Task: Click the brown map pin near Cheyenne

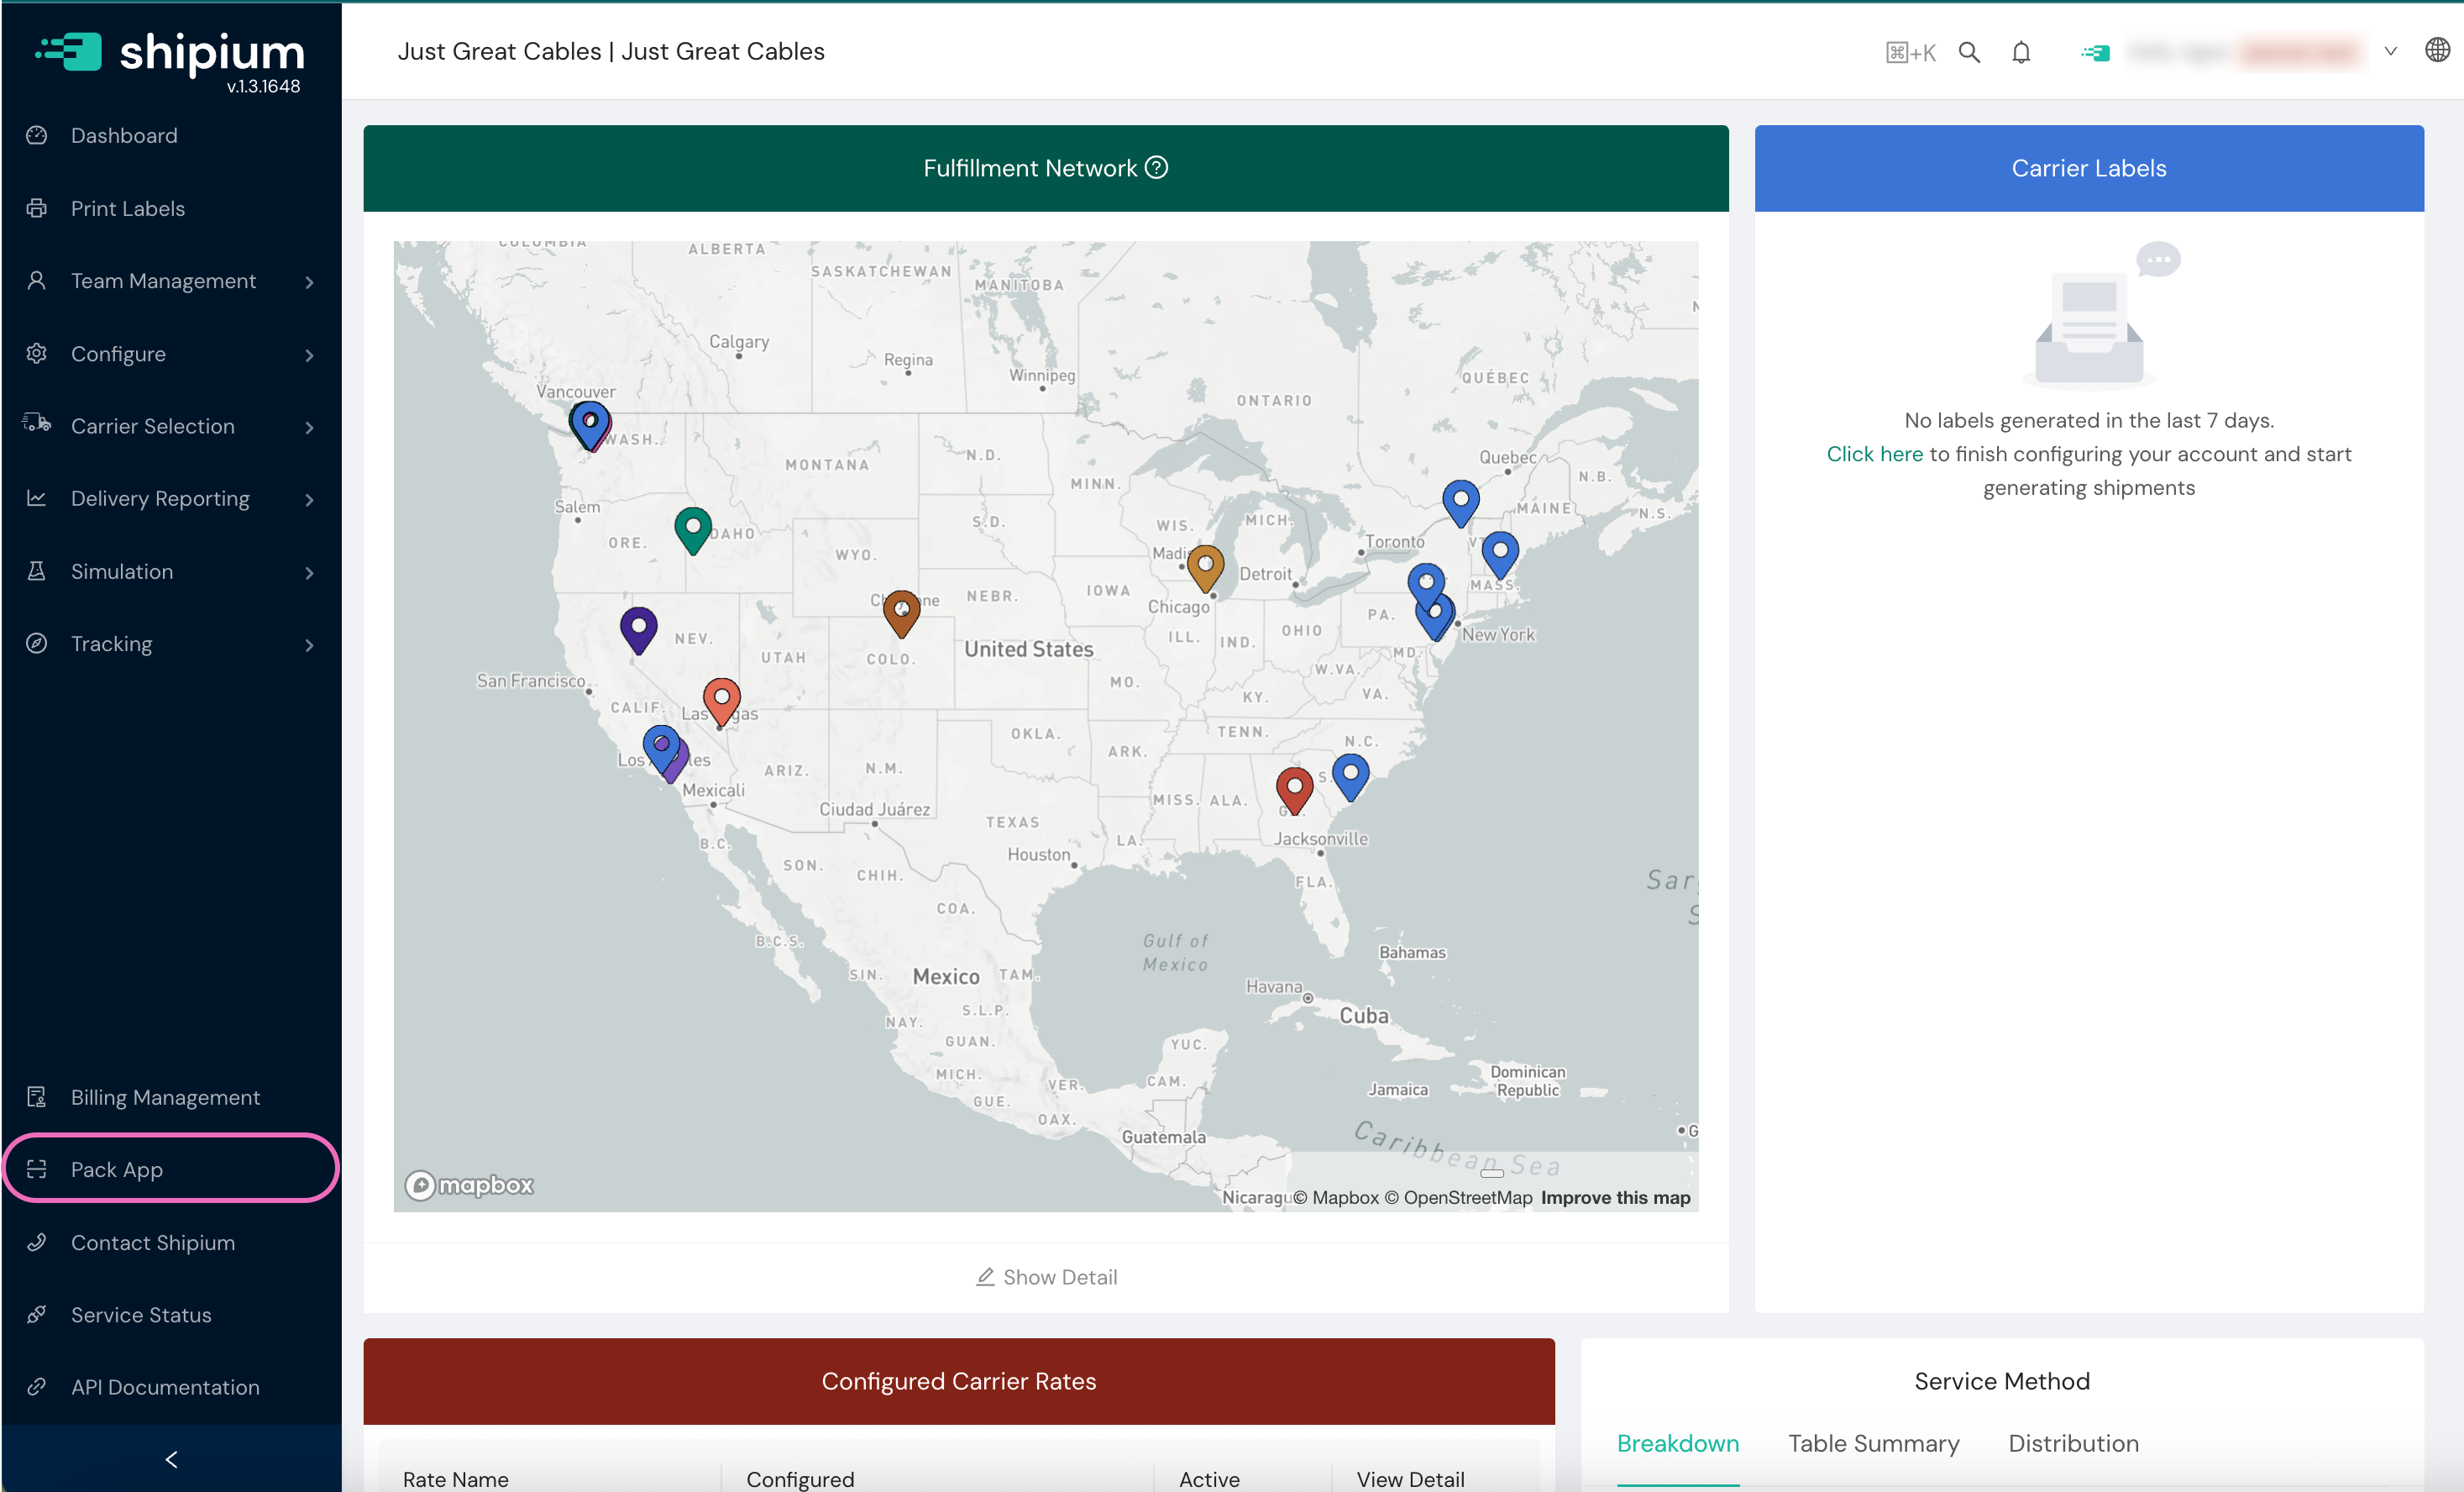Action: tap(901, 611)
